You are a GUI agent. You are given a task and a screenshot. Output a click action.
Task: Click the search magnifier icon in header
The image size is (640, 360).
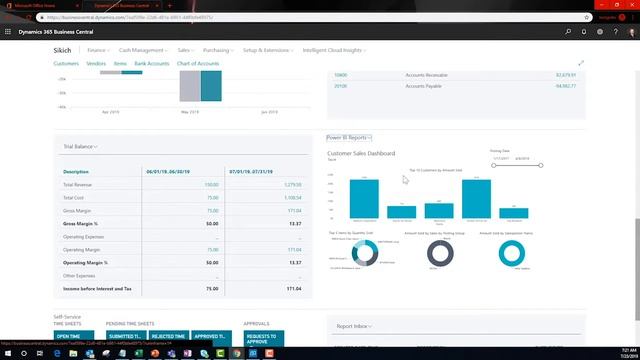(568, 31)
